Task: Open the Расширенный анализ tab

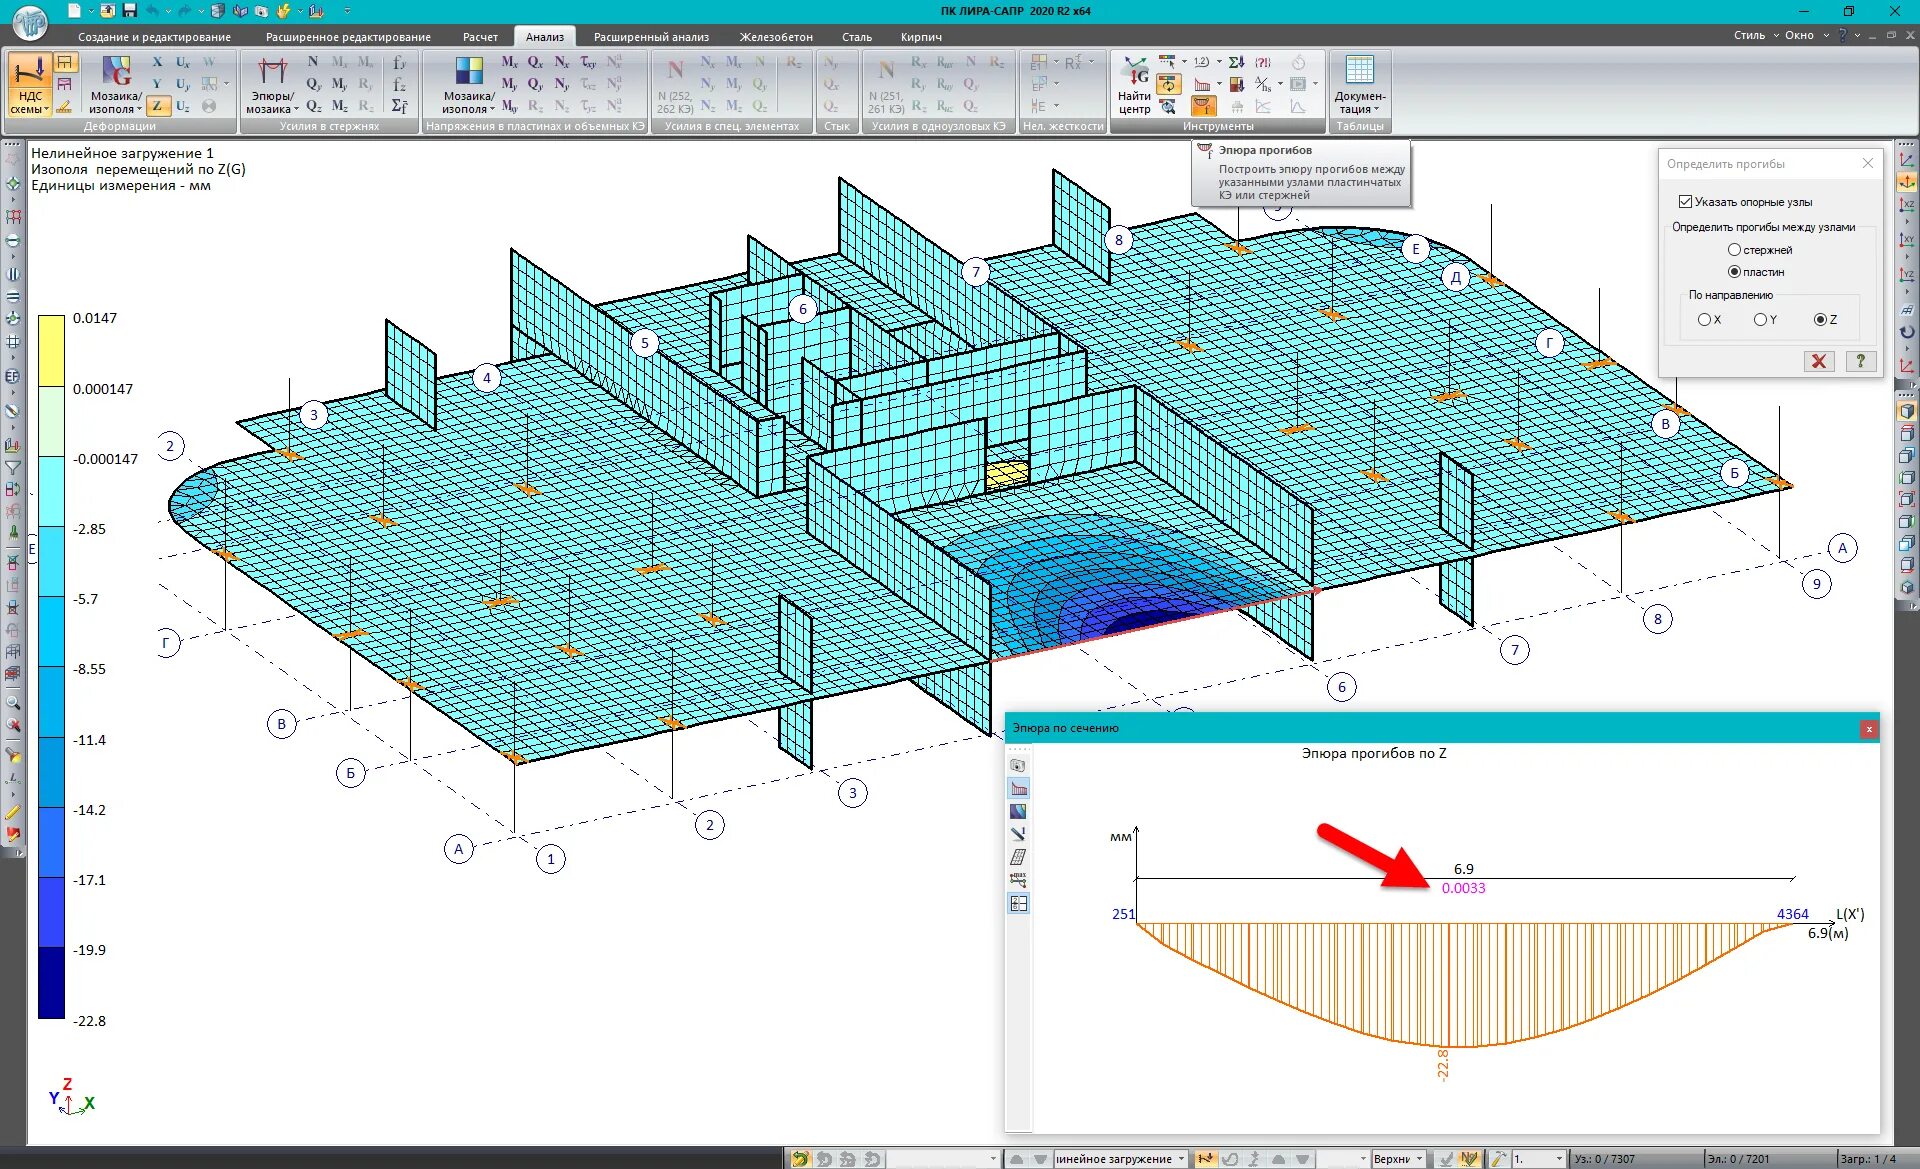Action: 651,37
